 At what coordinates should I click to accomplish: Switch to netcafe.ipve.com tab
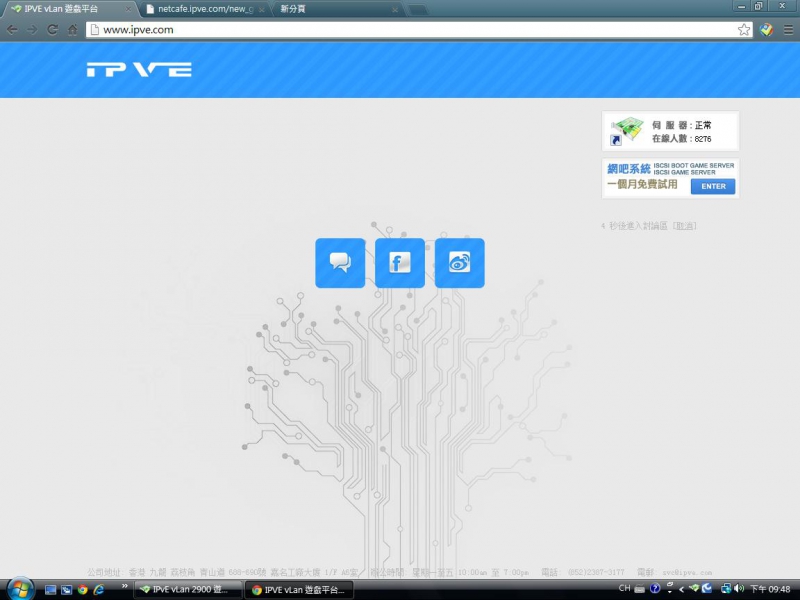tap(201, 9)
